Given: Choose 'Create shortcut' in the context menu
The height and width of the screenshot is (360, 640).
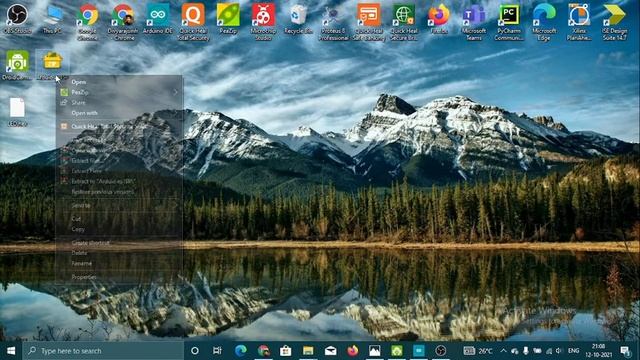Looking at the screenshot, I should point(119,243).
